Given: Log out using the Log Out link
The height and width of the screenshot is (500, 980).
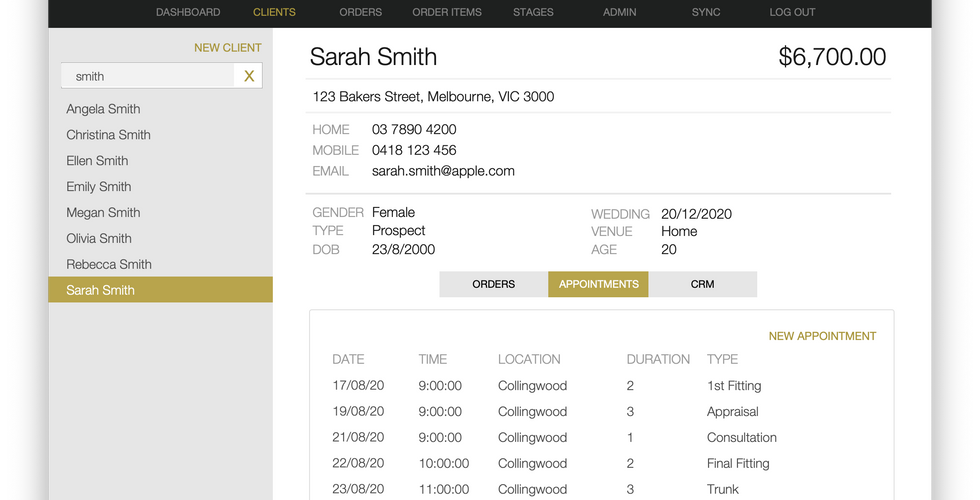Looking at the screenshot, I should point(792,12).
